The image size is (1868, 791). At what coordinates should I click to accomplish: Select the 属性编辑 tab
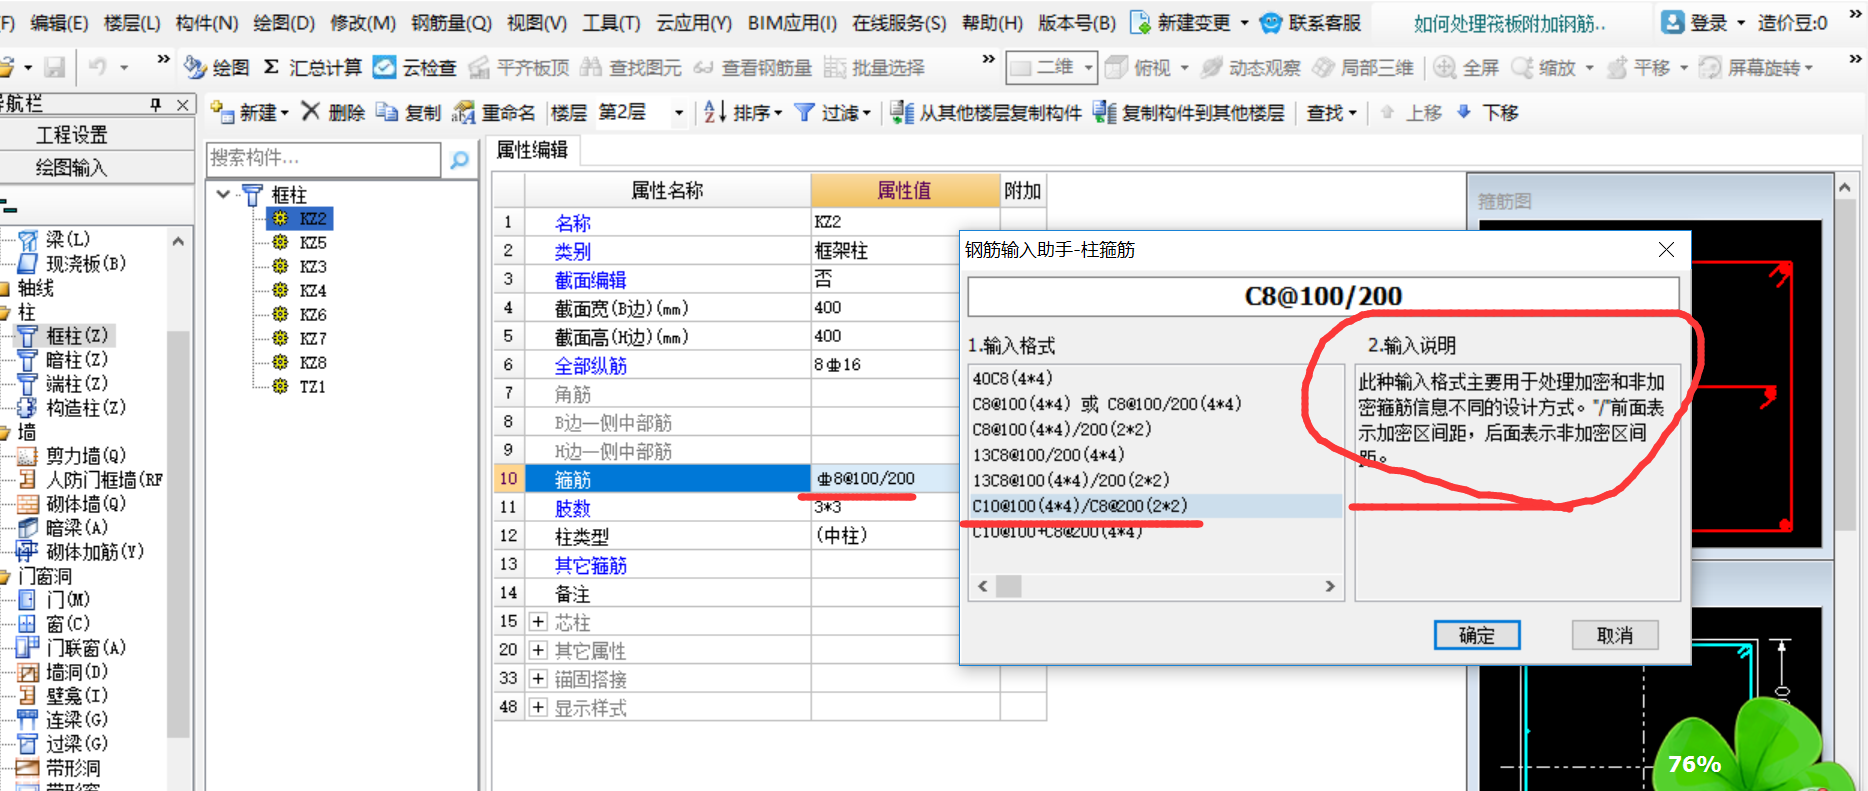pyautogui.click(x=532, y=149)
